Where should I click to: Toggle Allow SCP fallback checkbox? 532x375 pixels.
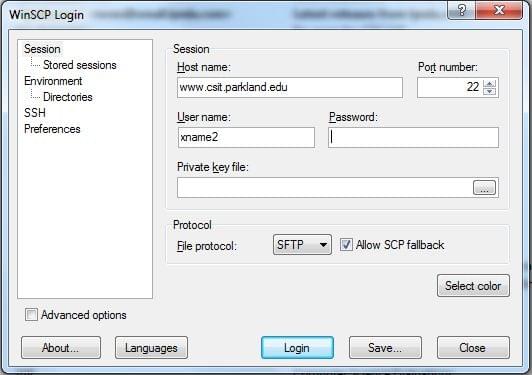click(x=346, y=244)
